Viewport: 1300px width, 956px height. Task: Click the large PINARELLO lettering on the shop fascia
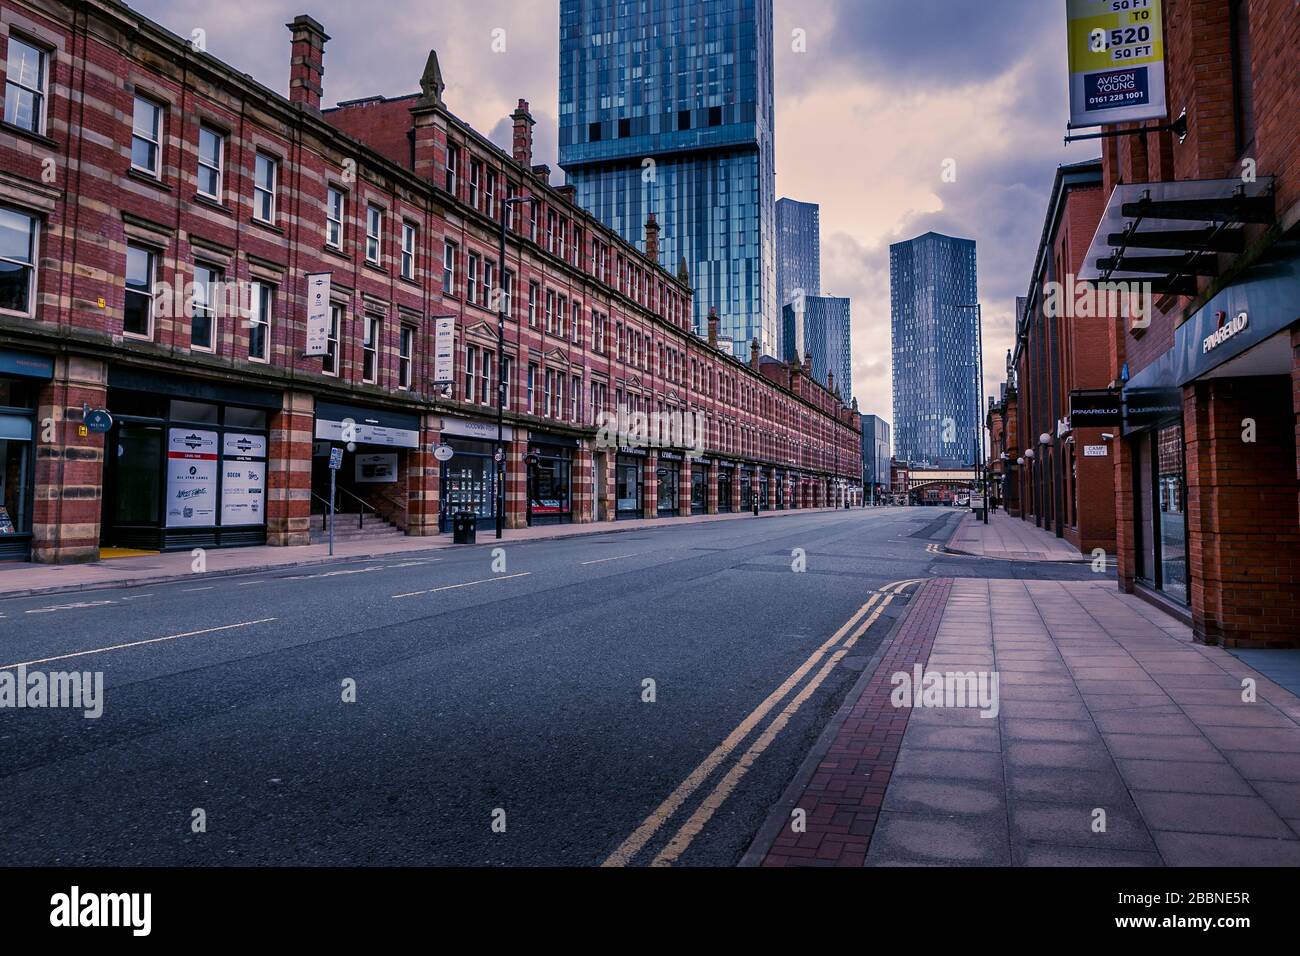click(1225, 332)
